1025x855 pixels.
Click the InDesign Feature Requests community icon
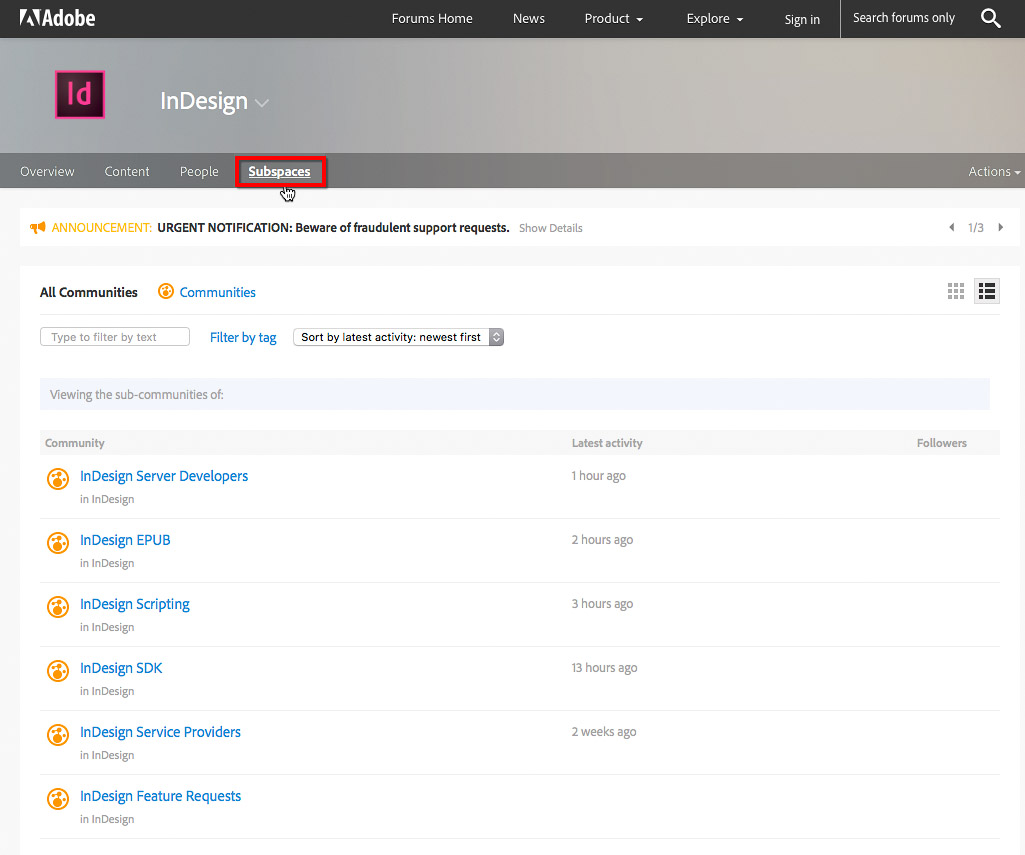[x=58, y=799]
